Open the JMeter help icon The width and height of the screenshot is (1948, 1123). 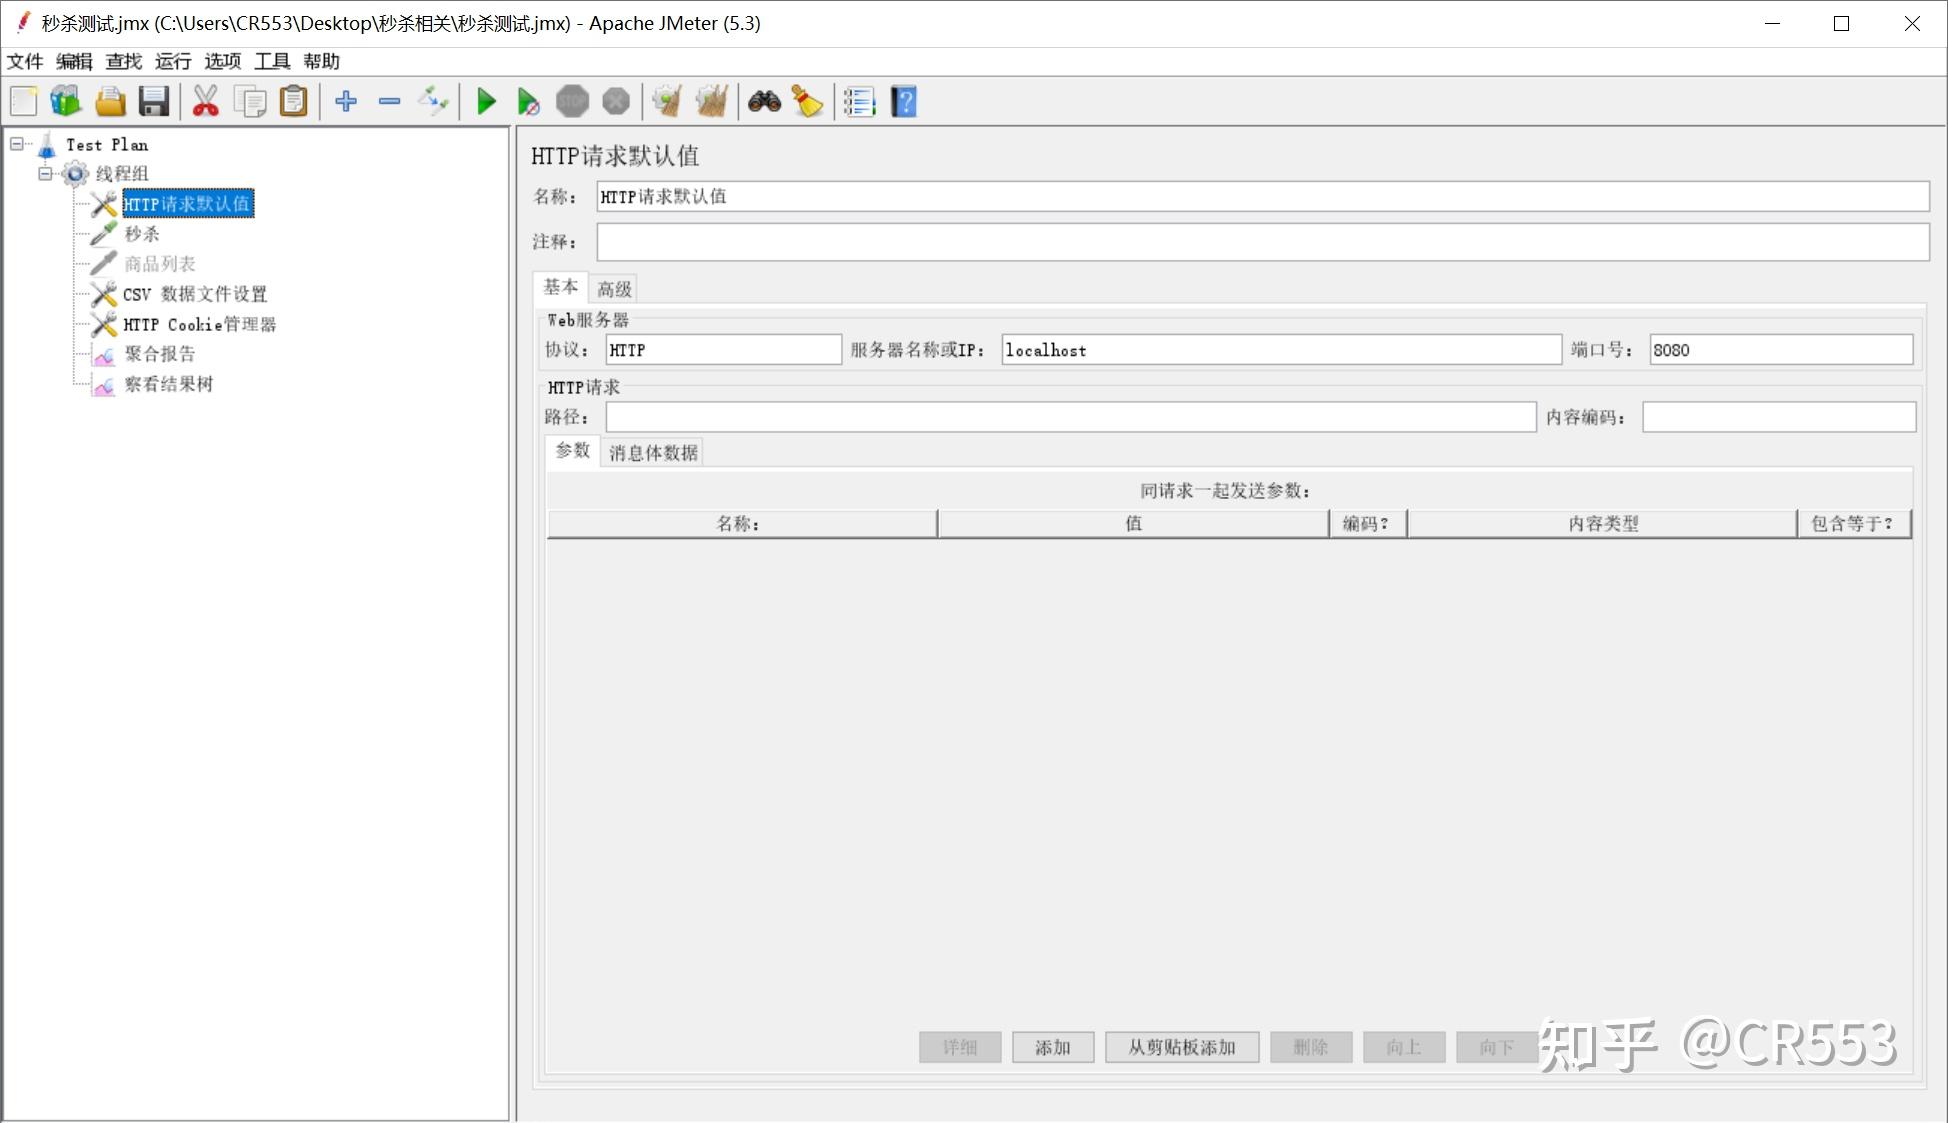point(902,101)
